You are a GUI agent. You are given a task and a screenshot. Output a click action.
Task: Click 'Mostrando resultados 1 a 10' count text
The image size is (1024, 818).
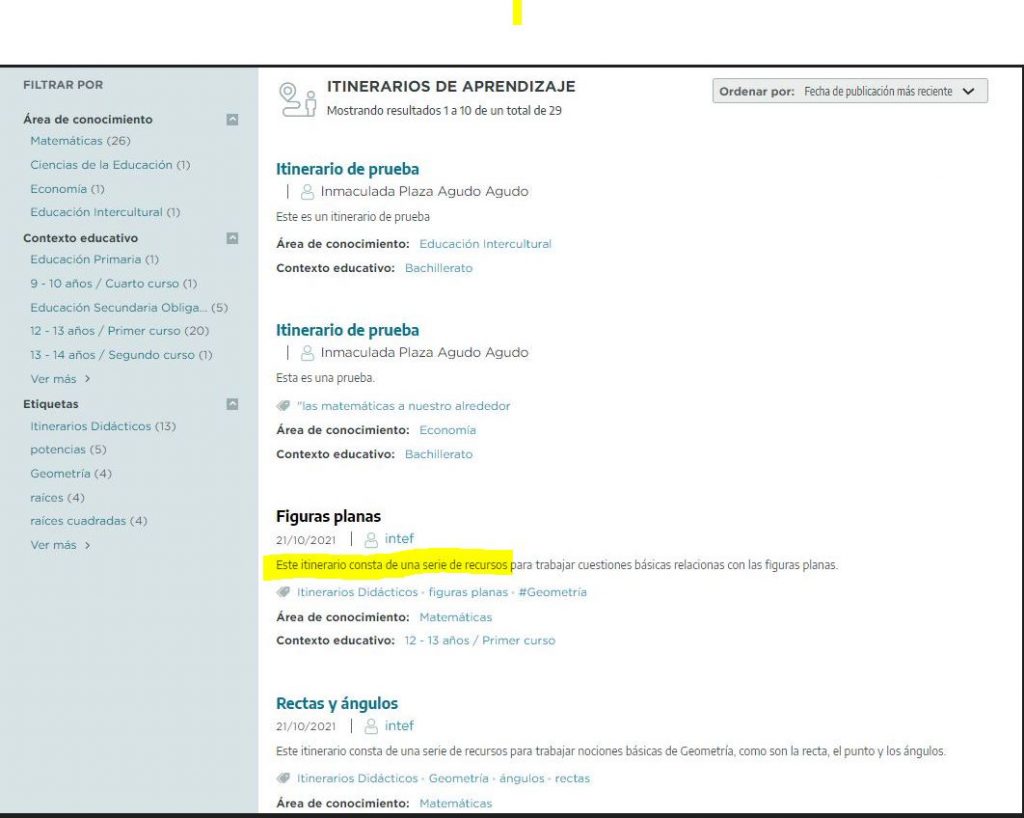(x=444, y=111)
